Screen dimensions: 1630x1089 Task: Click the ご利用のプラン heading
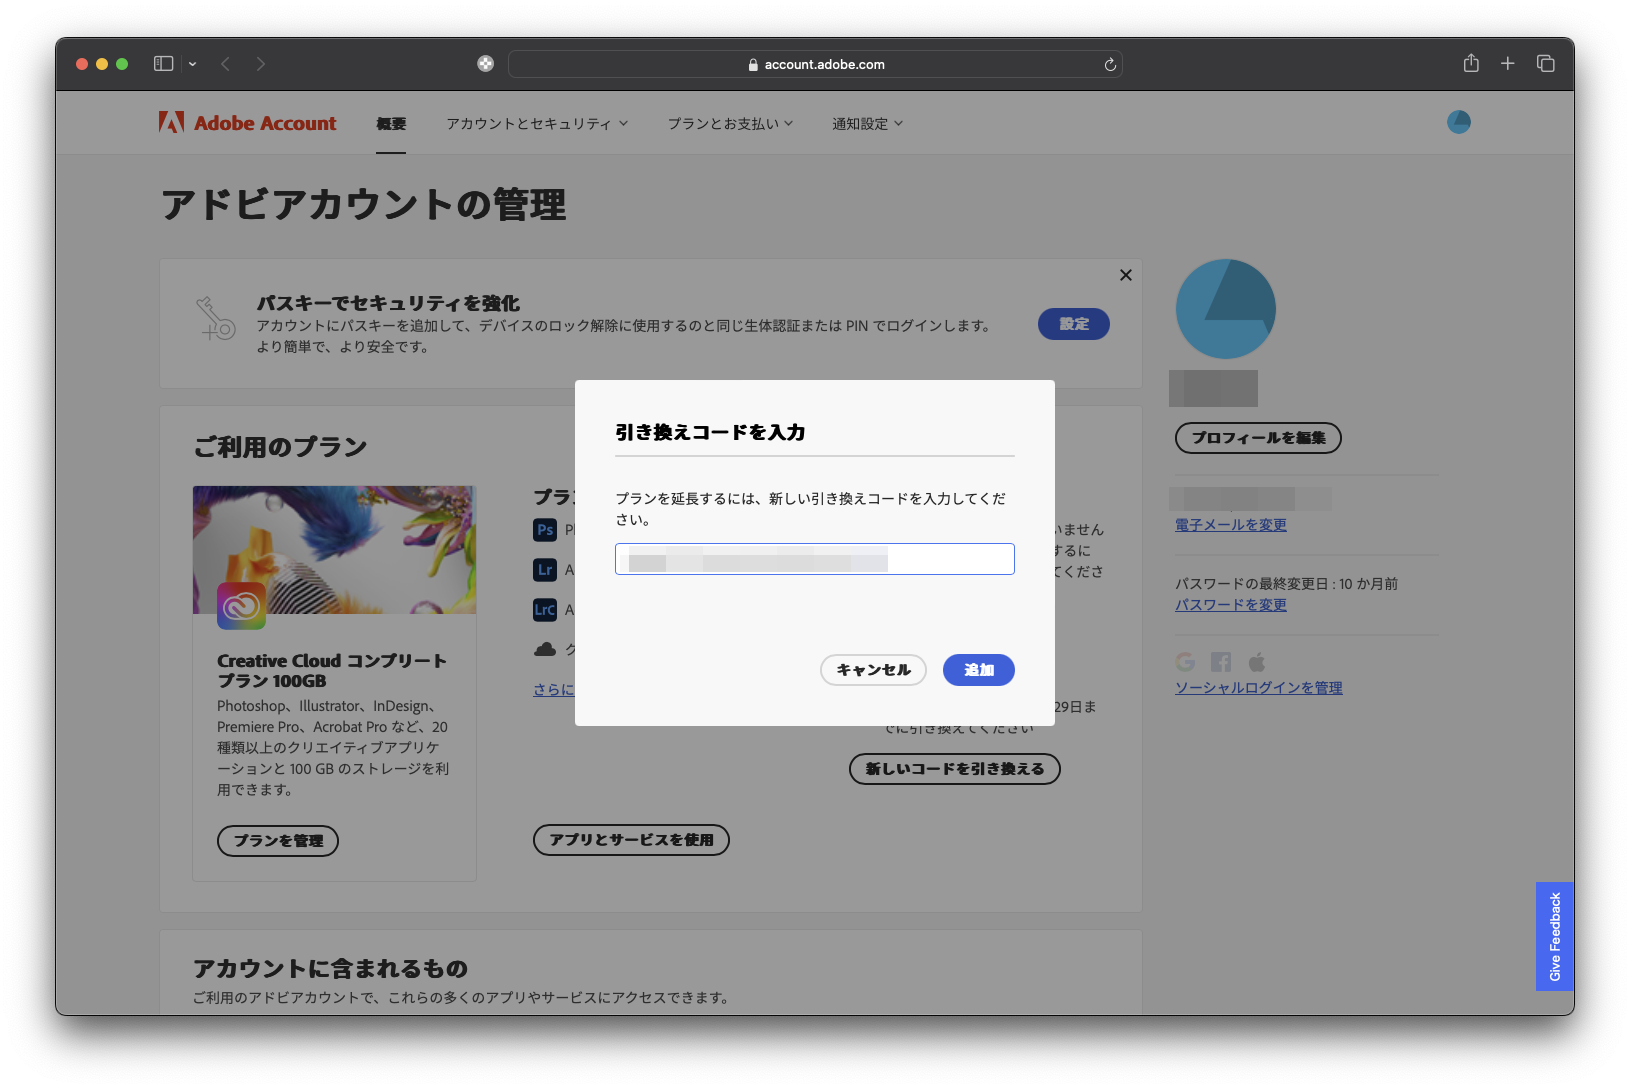(x=280, y=447)
